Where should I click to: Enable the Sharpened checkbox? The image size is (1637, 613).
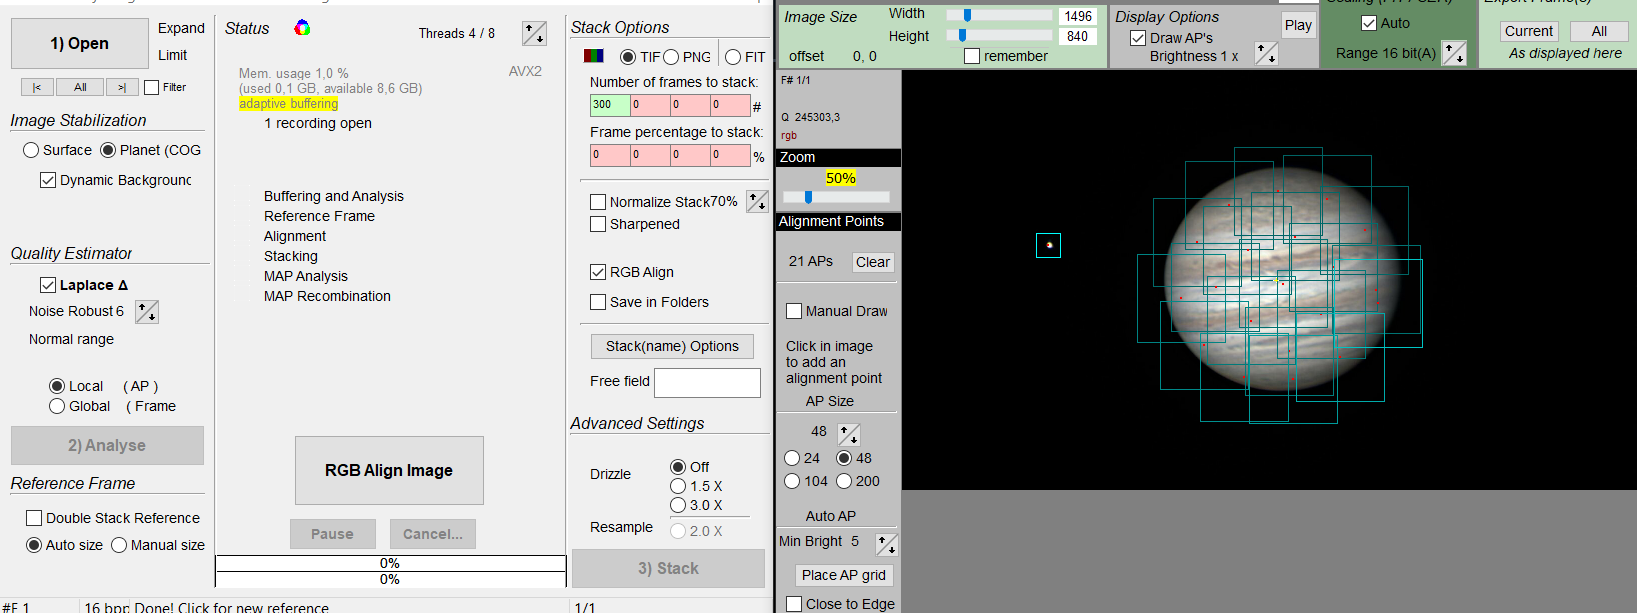pos(598,225)
